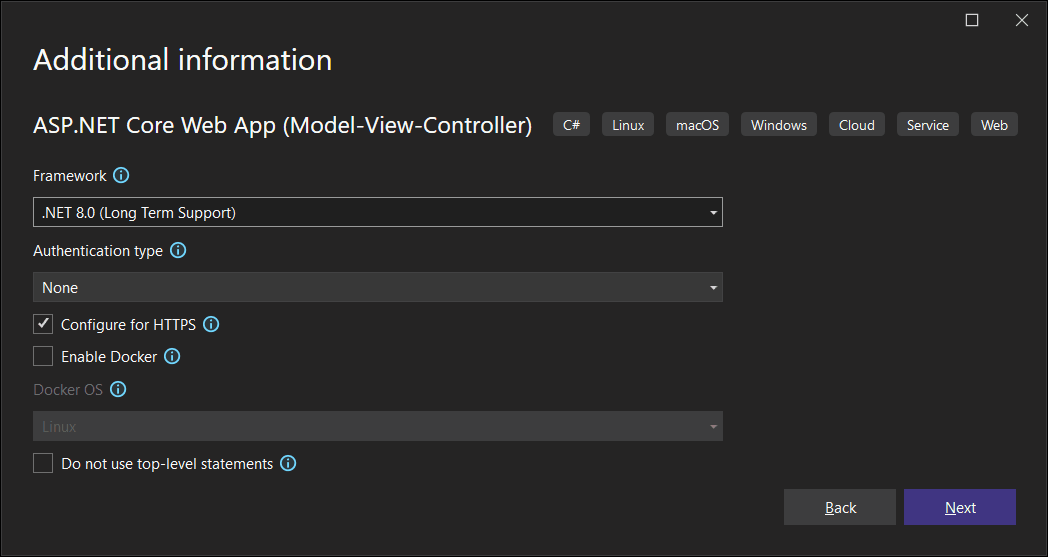Open the Framework .NET 8.0 dropdown
This screenshot has height=557, width=1048.
378,213
